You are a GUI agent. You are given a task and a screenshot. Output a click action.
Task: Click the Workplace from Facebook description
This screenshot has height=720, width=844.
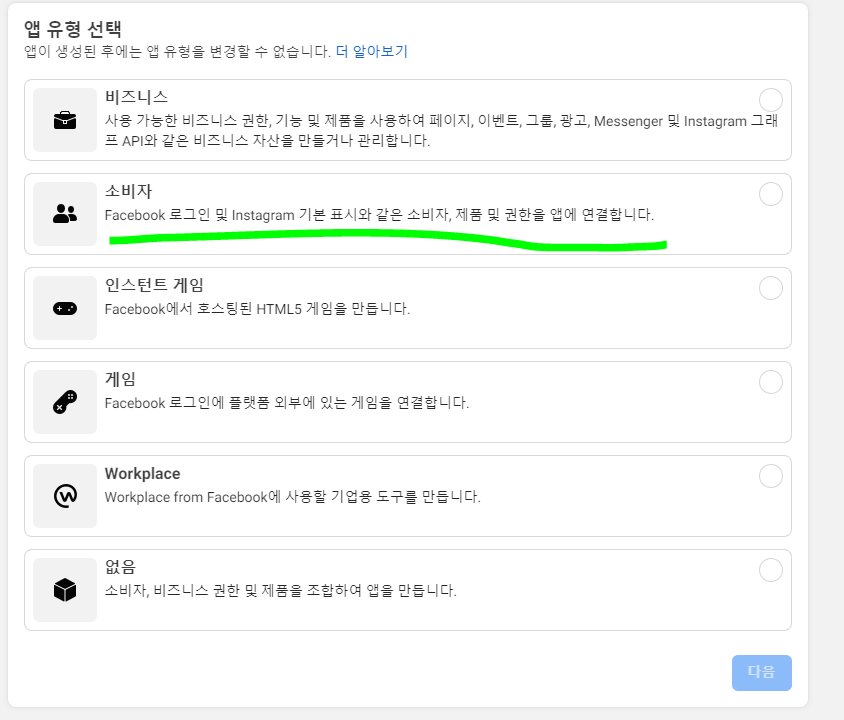click(292, 497)
